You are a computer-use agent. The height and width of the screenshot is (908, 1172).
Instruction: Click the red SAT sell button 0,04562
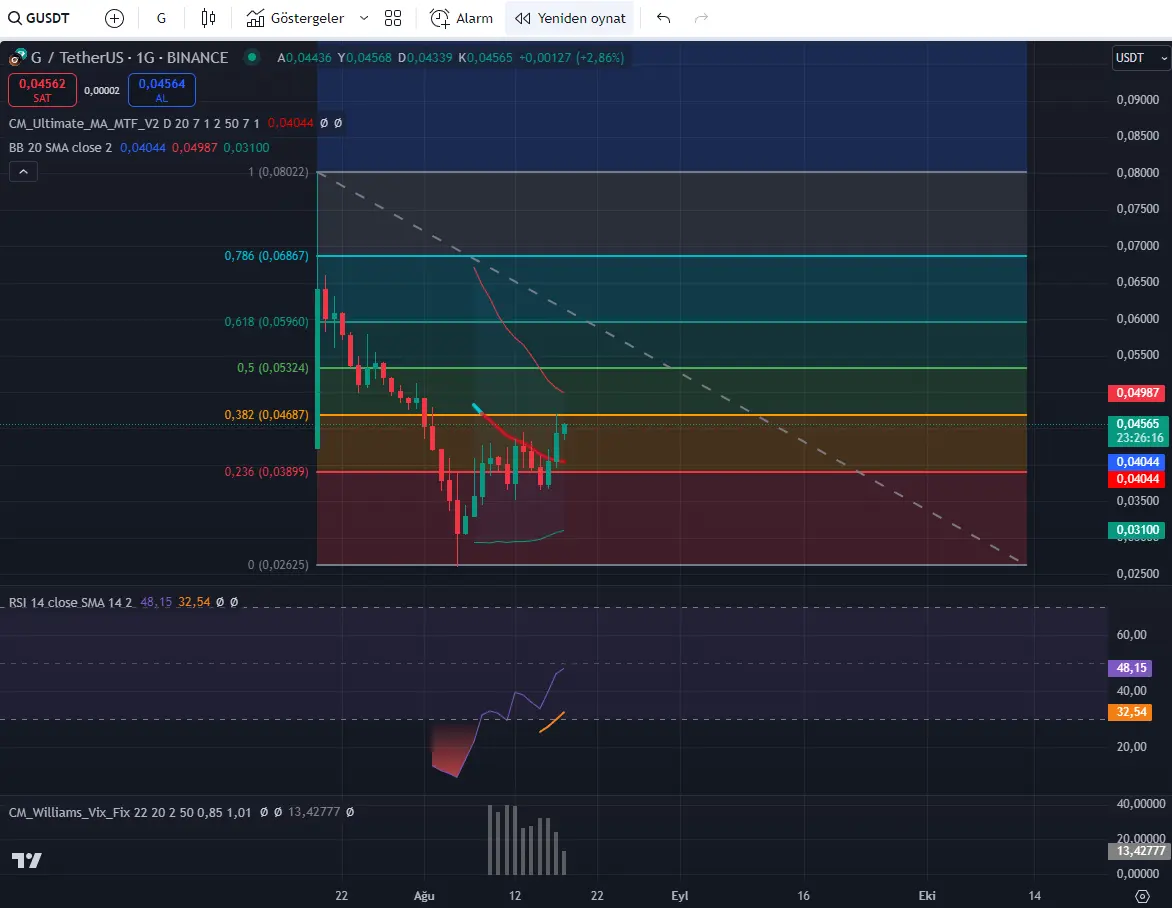click(x=42, y=90)
